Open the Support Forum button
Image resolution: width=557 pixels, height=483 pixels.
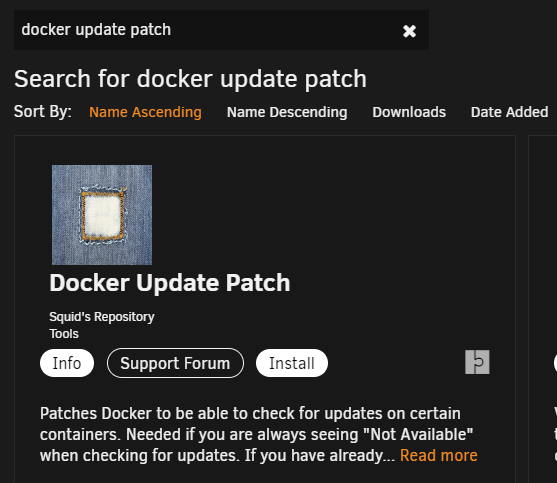click(x=175, y=363)
